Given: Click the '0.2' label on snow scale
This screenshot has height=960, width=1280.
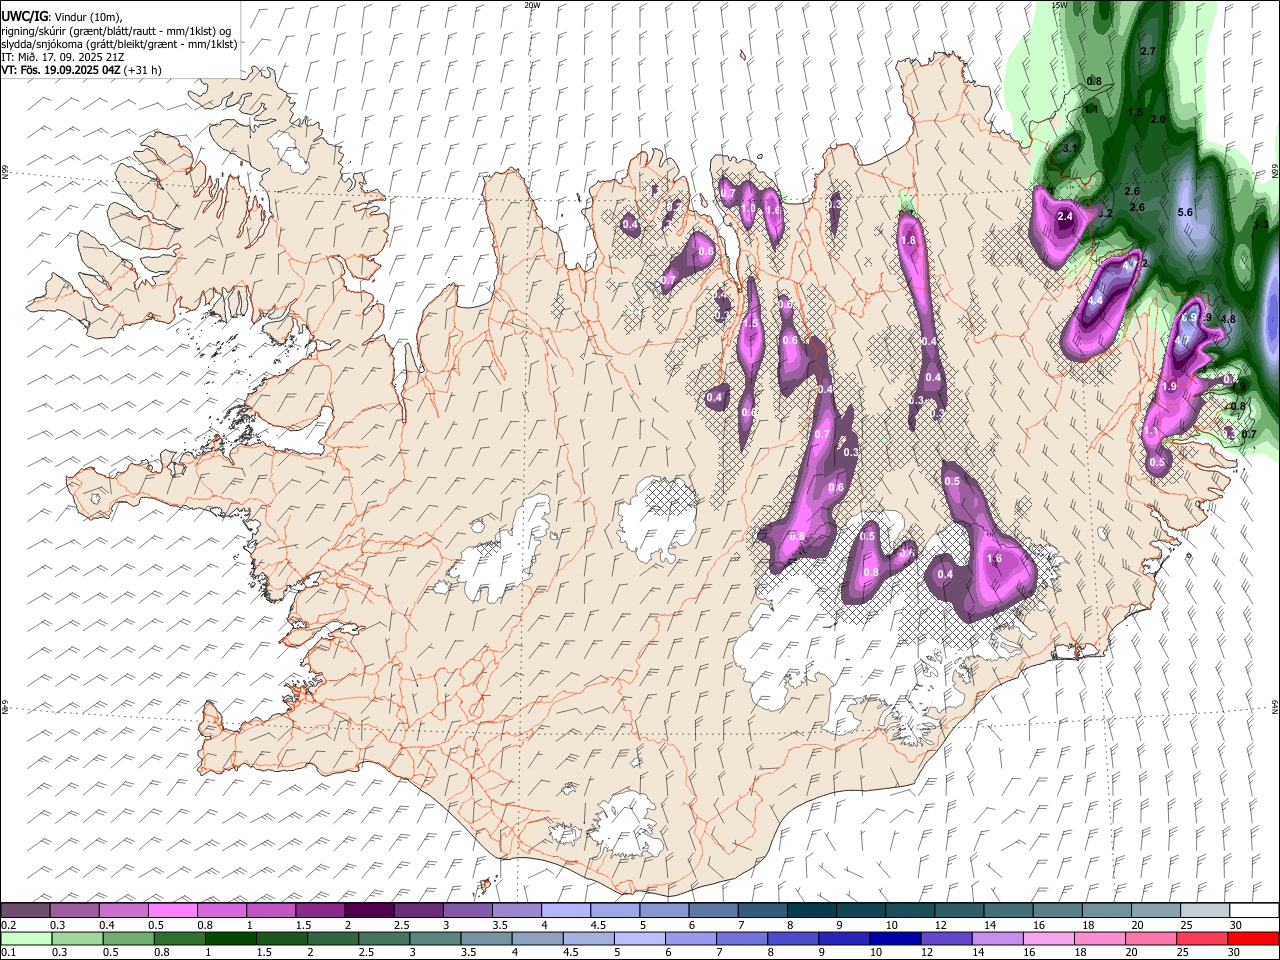Looking at the screenshot, I should (7, 925).
